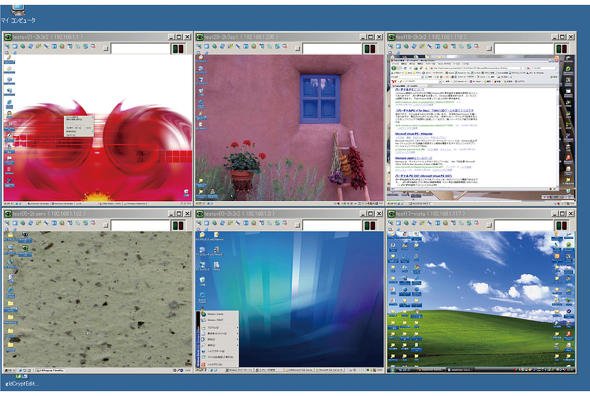
Task: Click the orange globe toolbar icon in stone texture viewer
Action: (62, 223)
